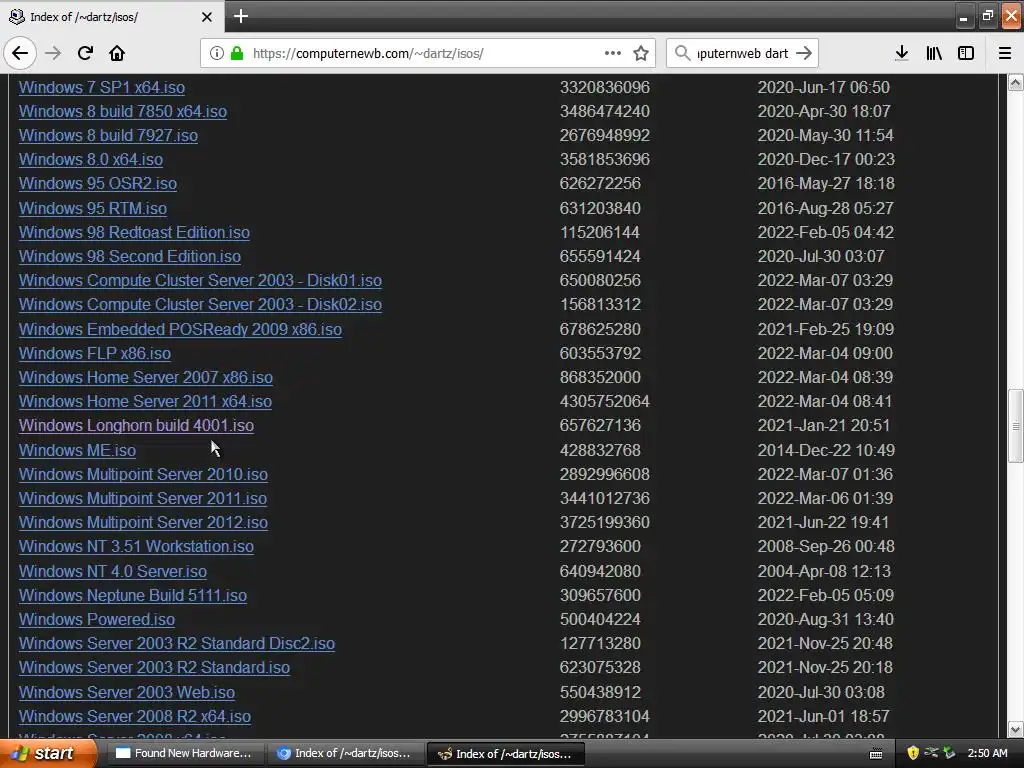This screenshot has width=1024, height=768.
Task: Open Windows Server 2003 R2 Standard.iso
Action: tap(155, 667)
